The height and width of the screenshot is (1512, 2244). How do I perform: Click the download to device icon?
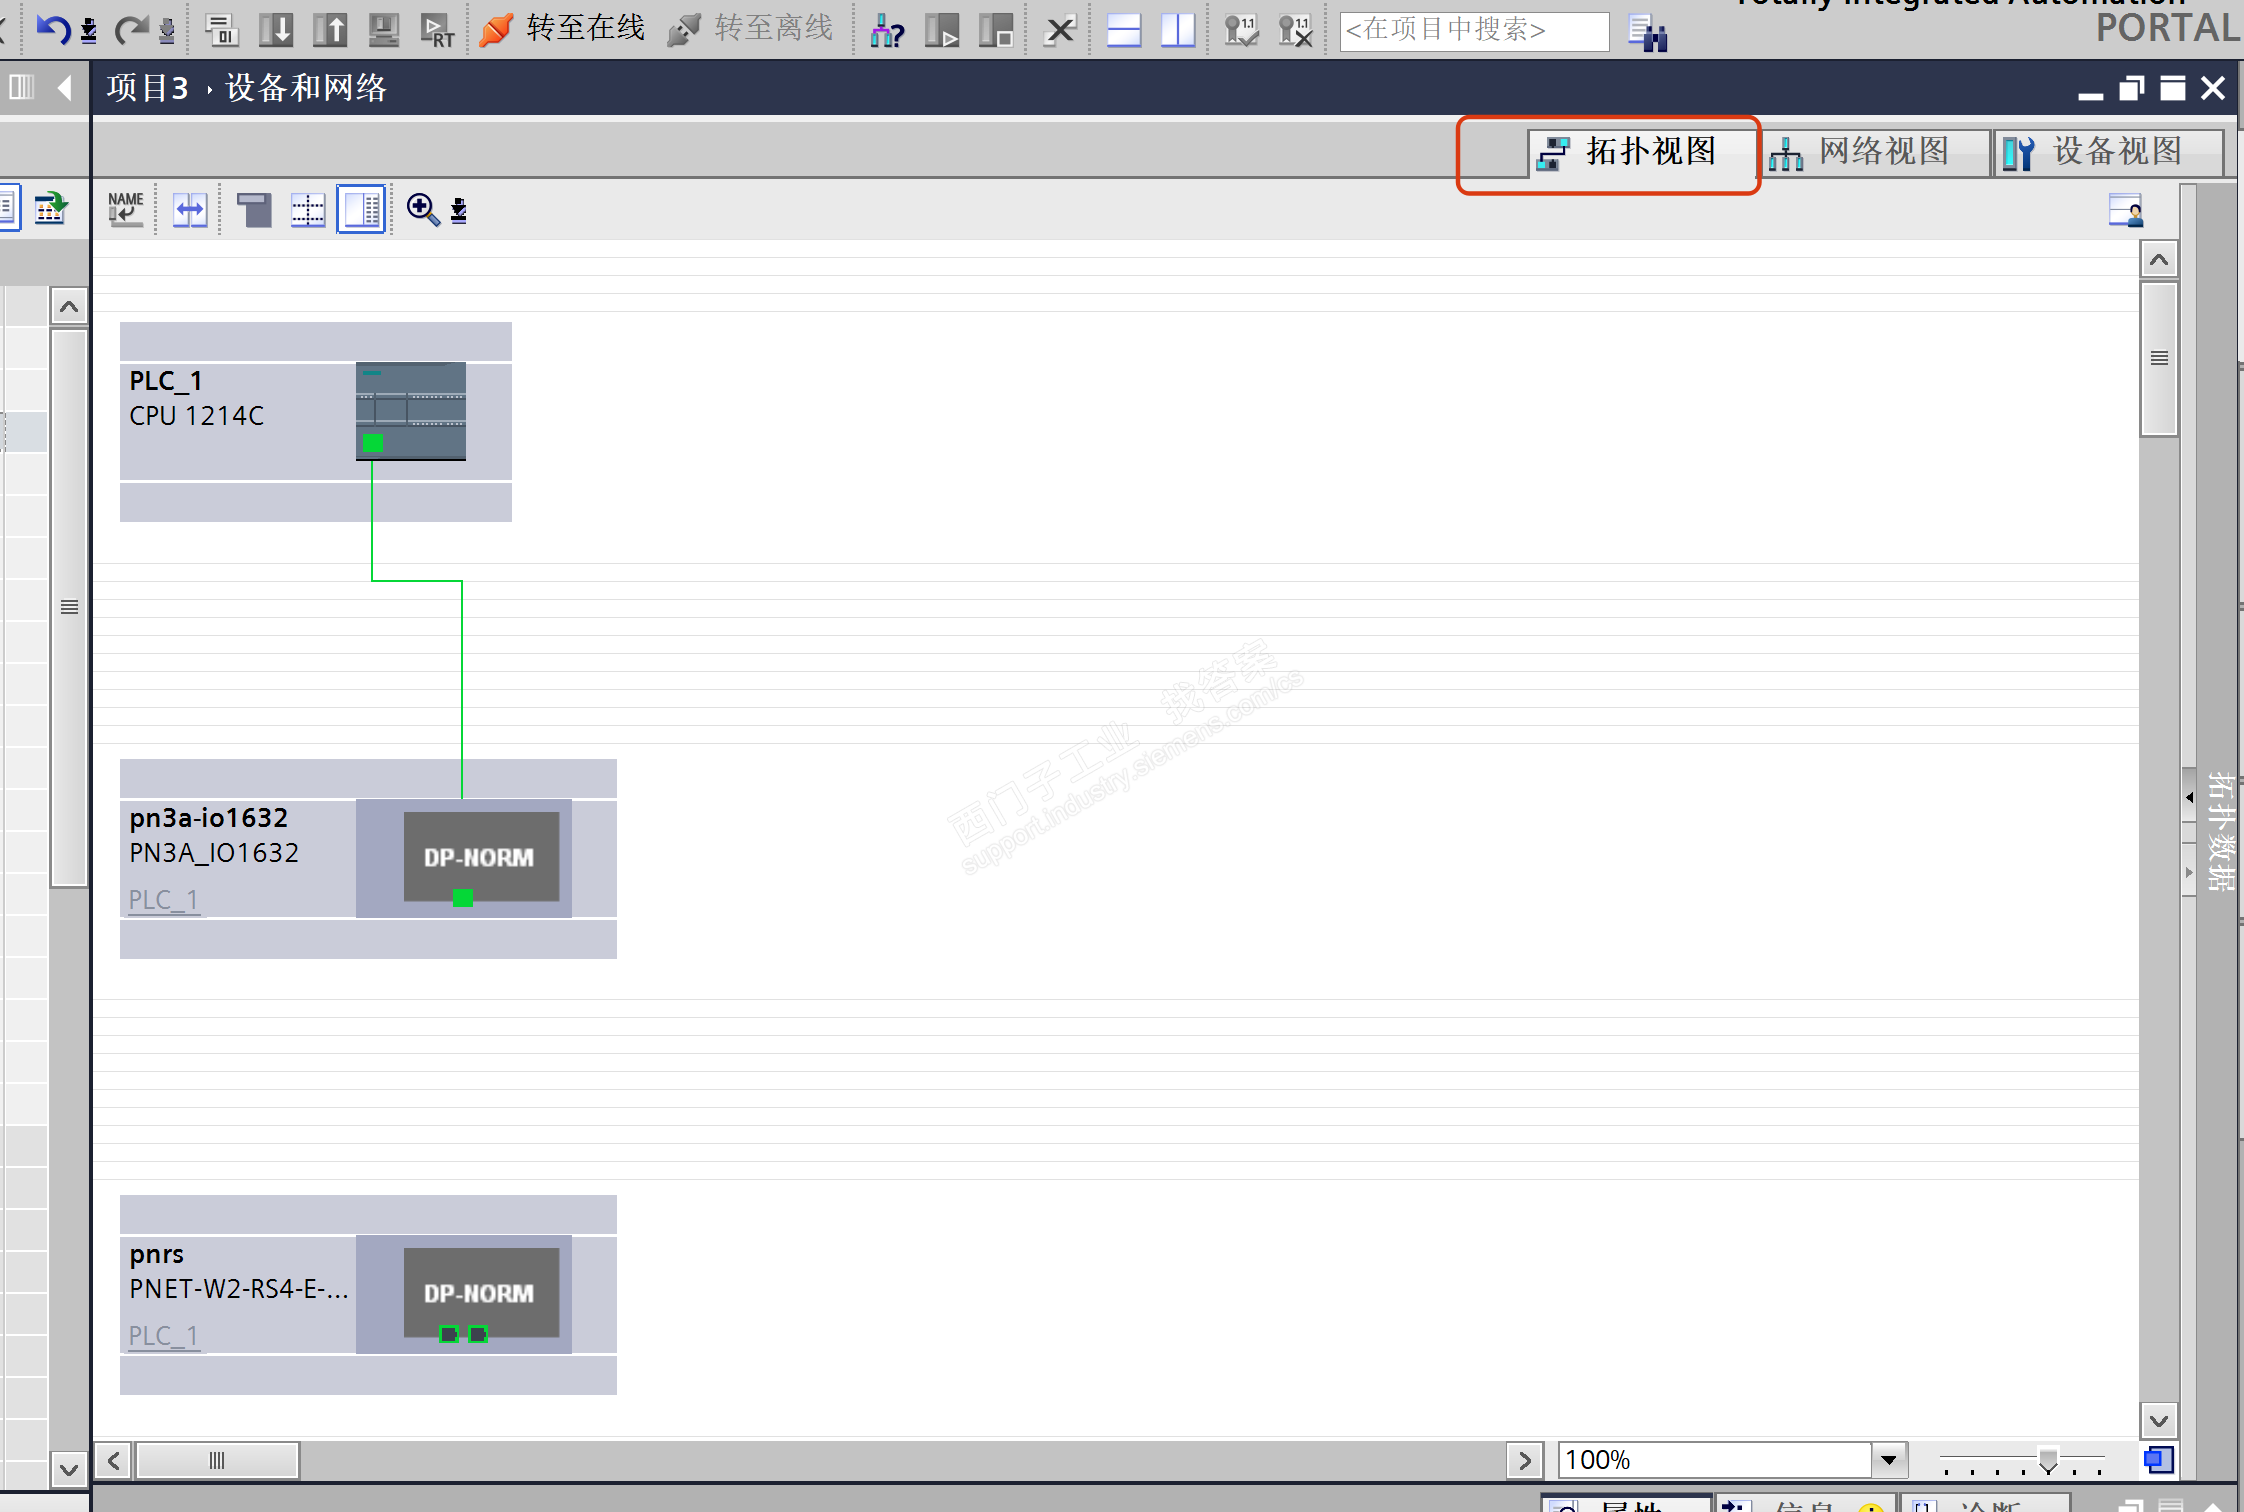coord(276,30)
